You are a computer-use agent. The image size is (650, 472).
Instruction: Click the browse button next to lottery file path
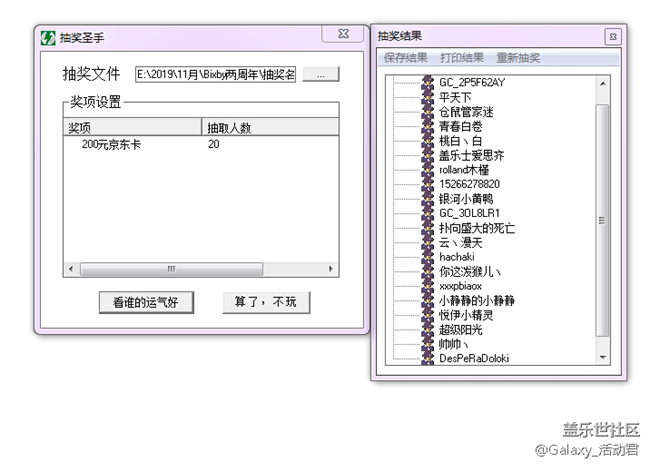(x=321, y=75)
